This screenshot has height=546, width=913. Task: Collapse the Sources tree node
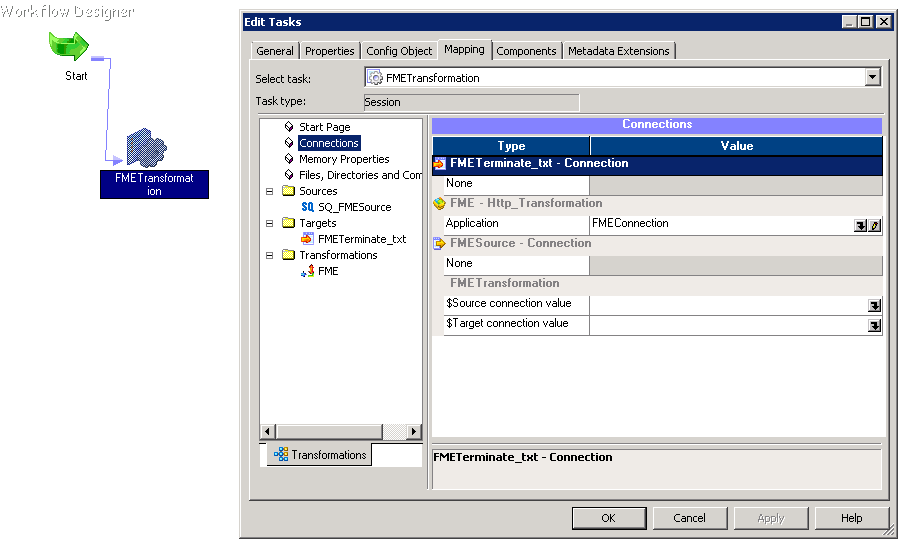point(270,191)
